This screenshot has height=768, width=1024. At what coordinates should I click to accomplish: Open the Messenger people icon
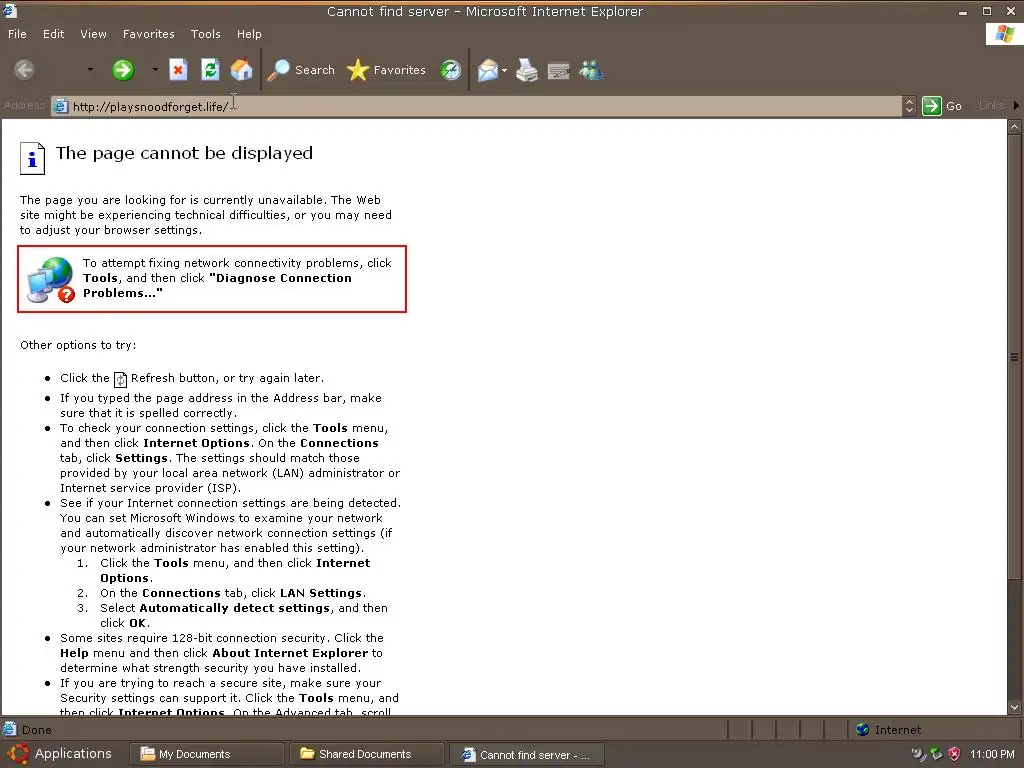592,70
